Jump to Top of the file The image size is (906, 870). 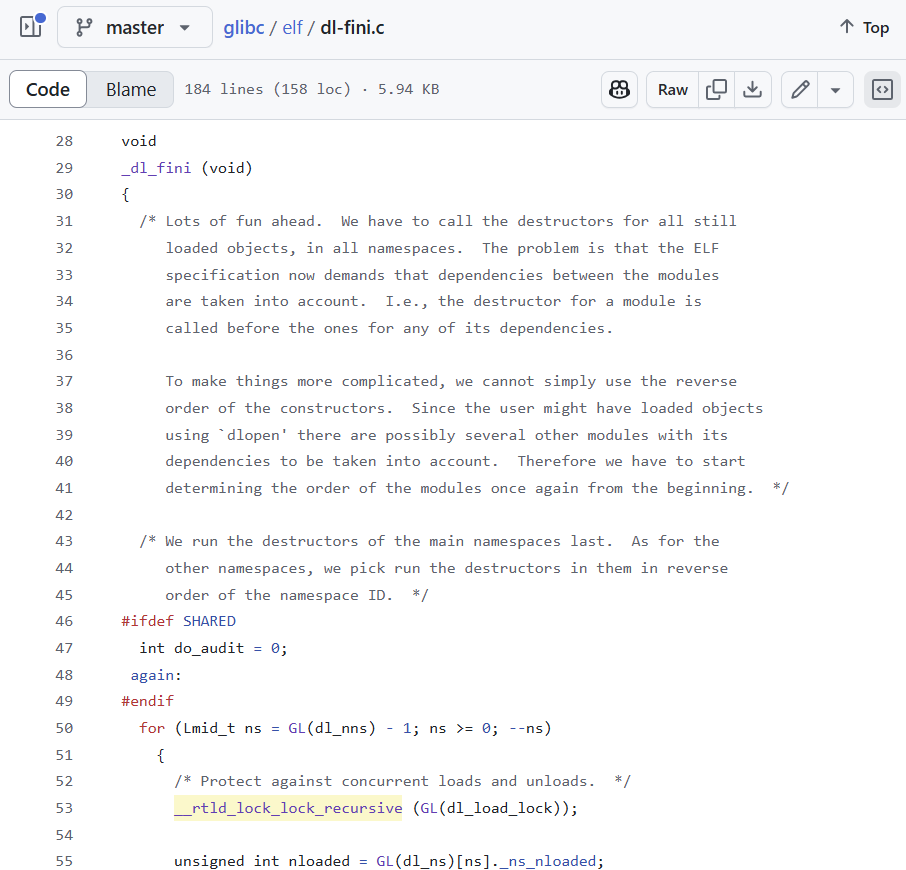coord(864,27)
